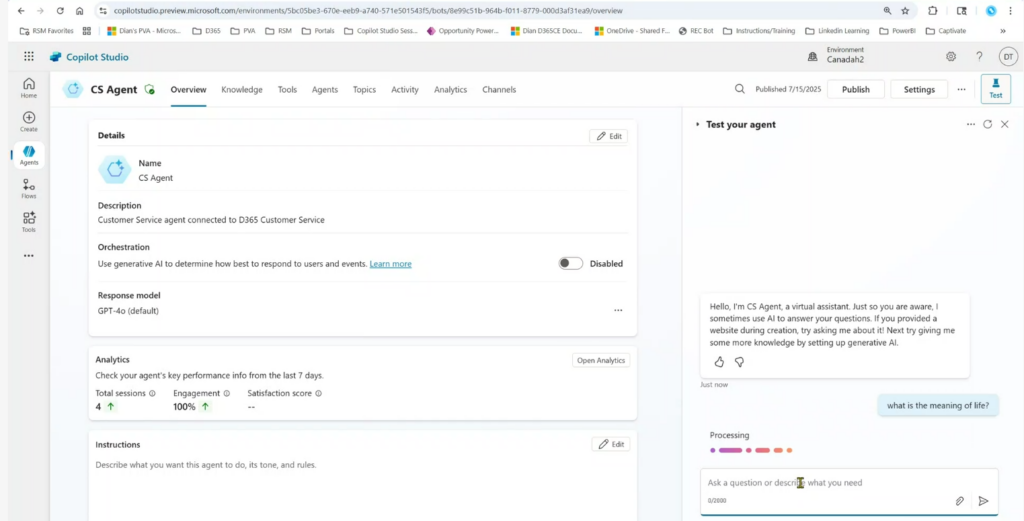Screen dimensions: 1024x521
Task: Open the D365 bookmark folder
Action: pos(206,31)
